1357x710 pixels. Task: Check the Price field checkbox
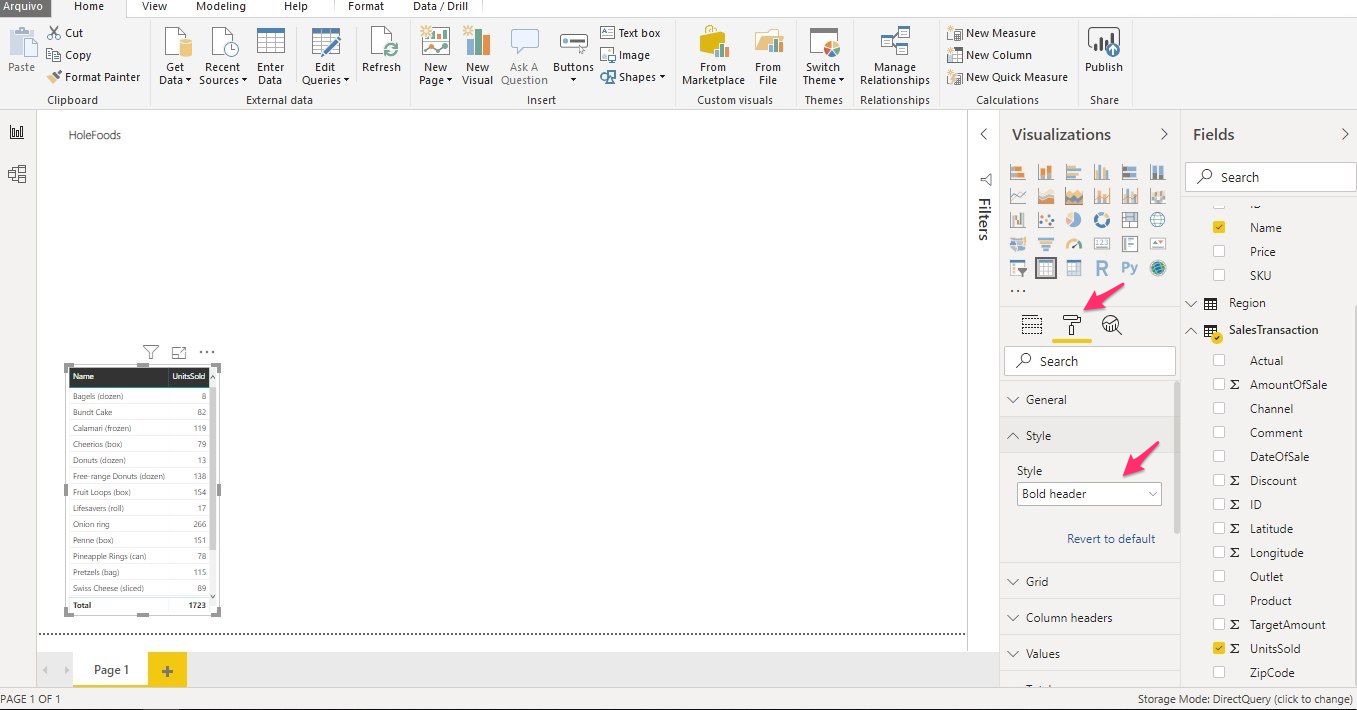[x=1219, y=251]
